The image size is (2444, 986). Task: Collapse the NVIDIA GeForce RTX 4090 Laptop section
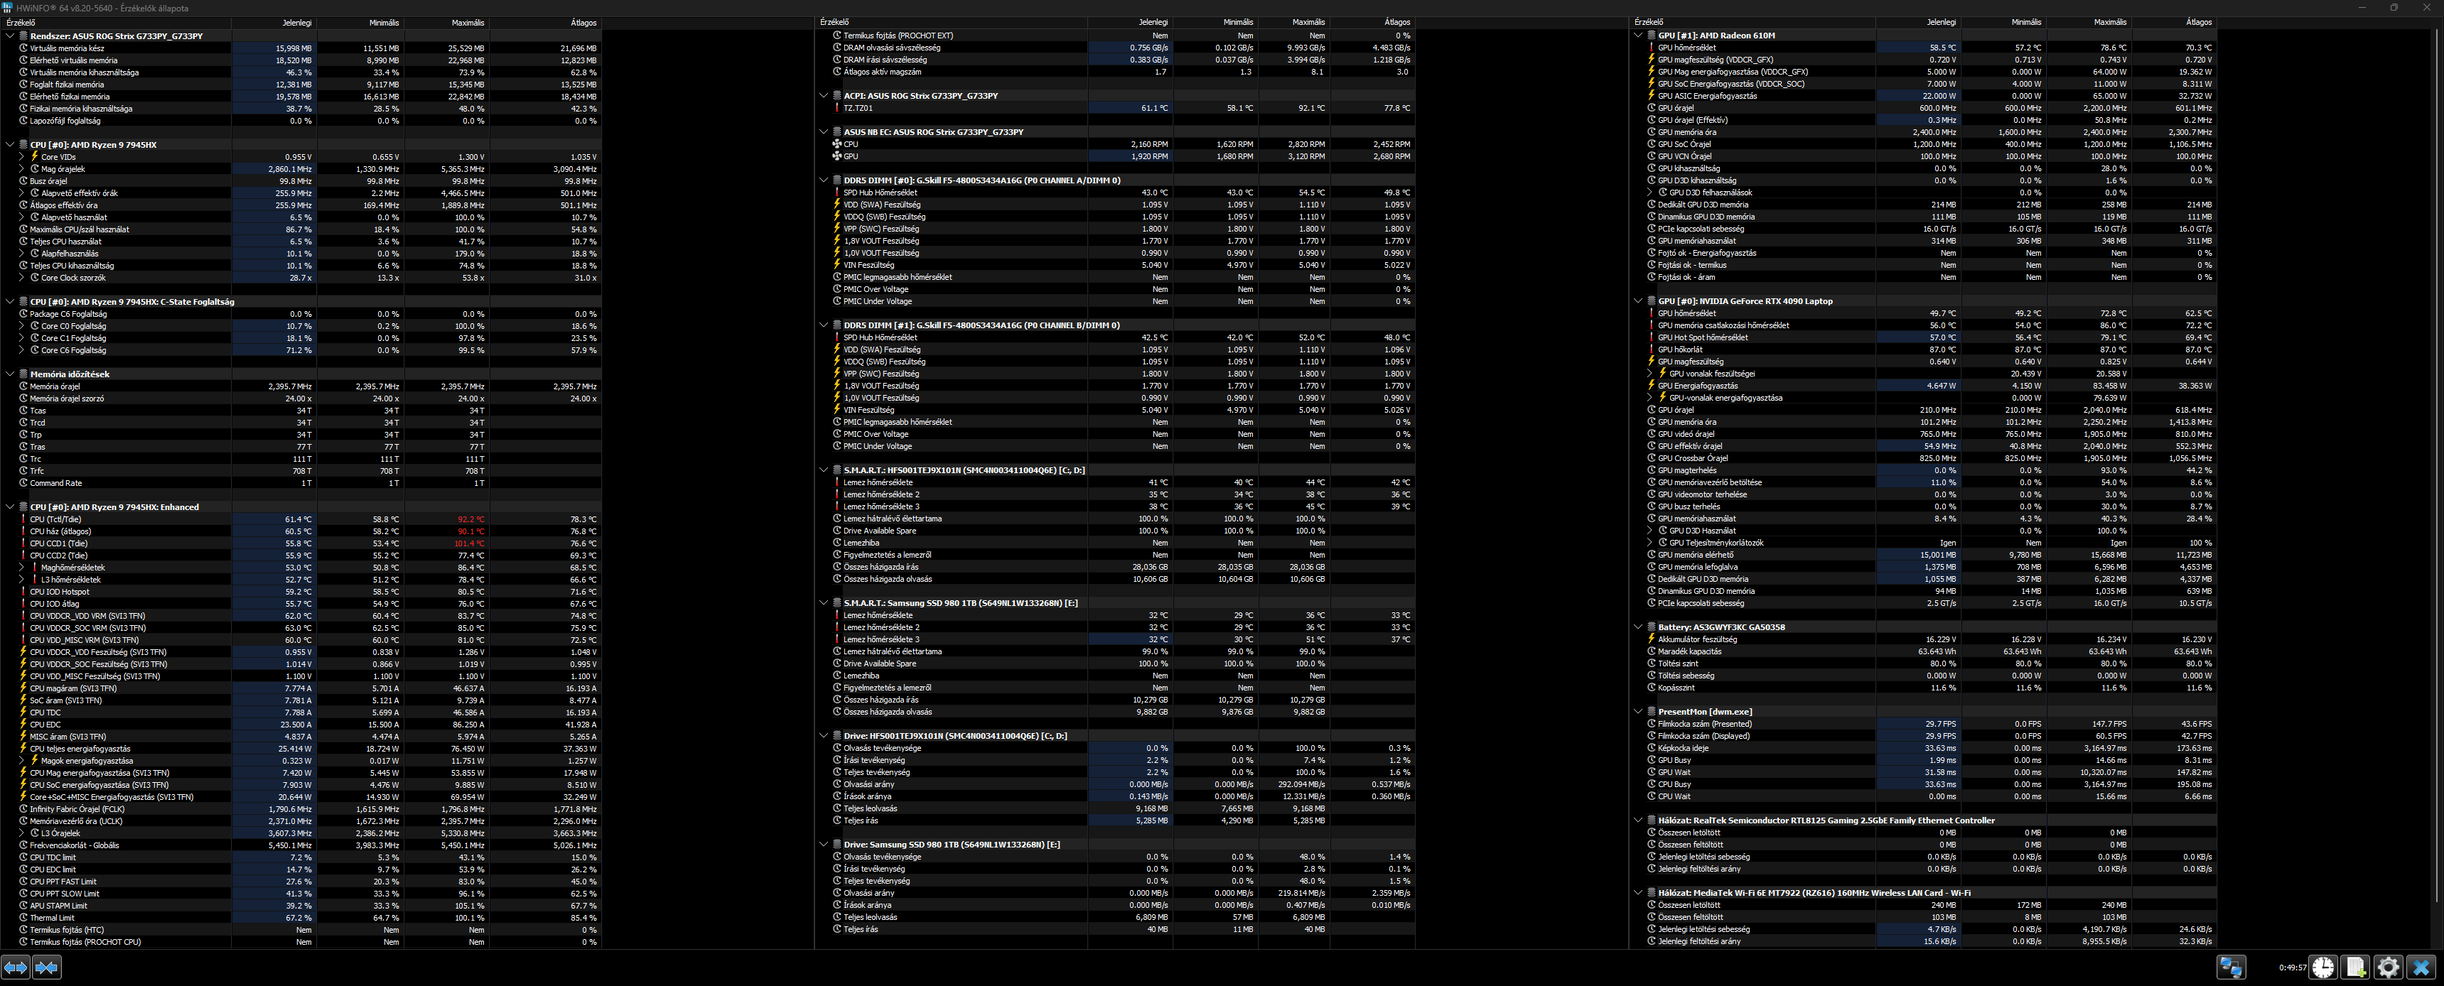[x=1638, y=301]
